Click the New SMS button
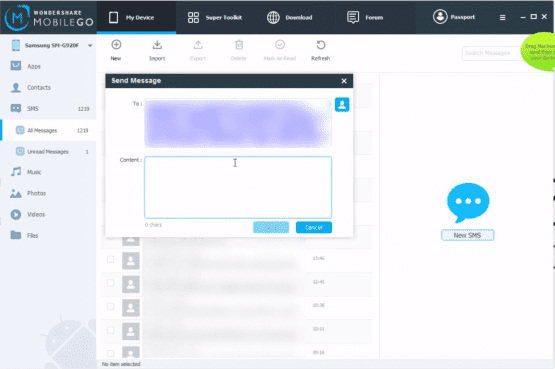Screen dimensions: 555x369 tap(467, 235)
